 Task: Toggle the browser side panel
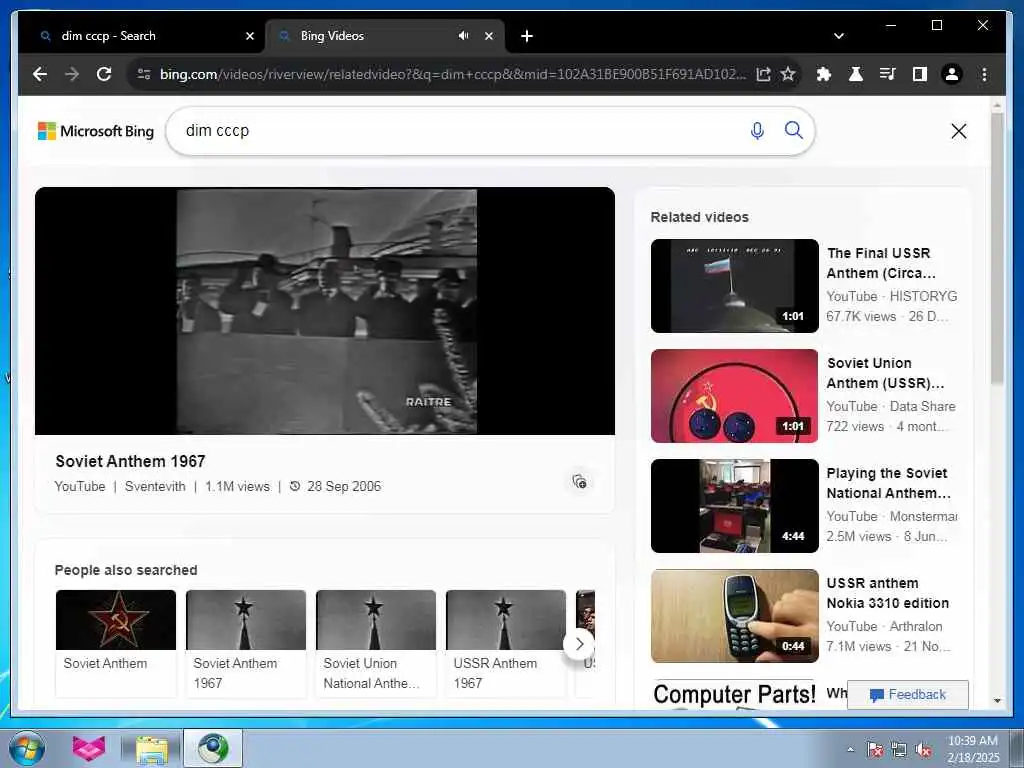coord(920,74)
